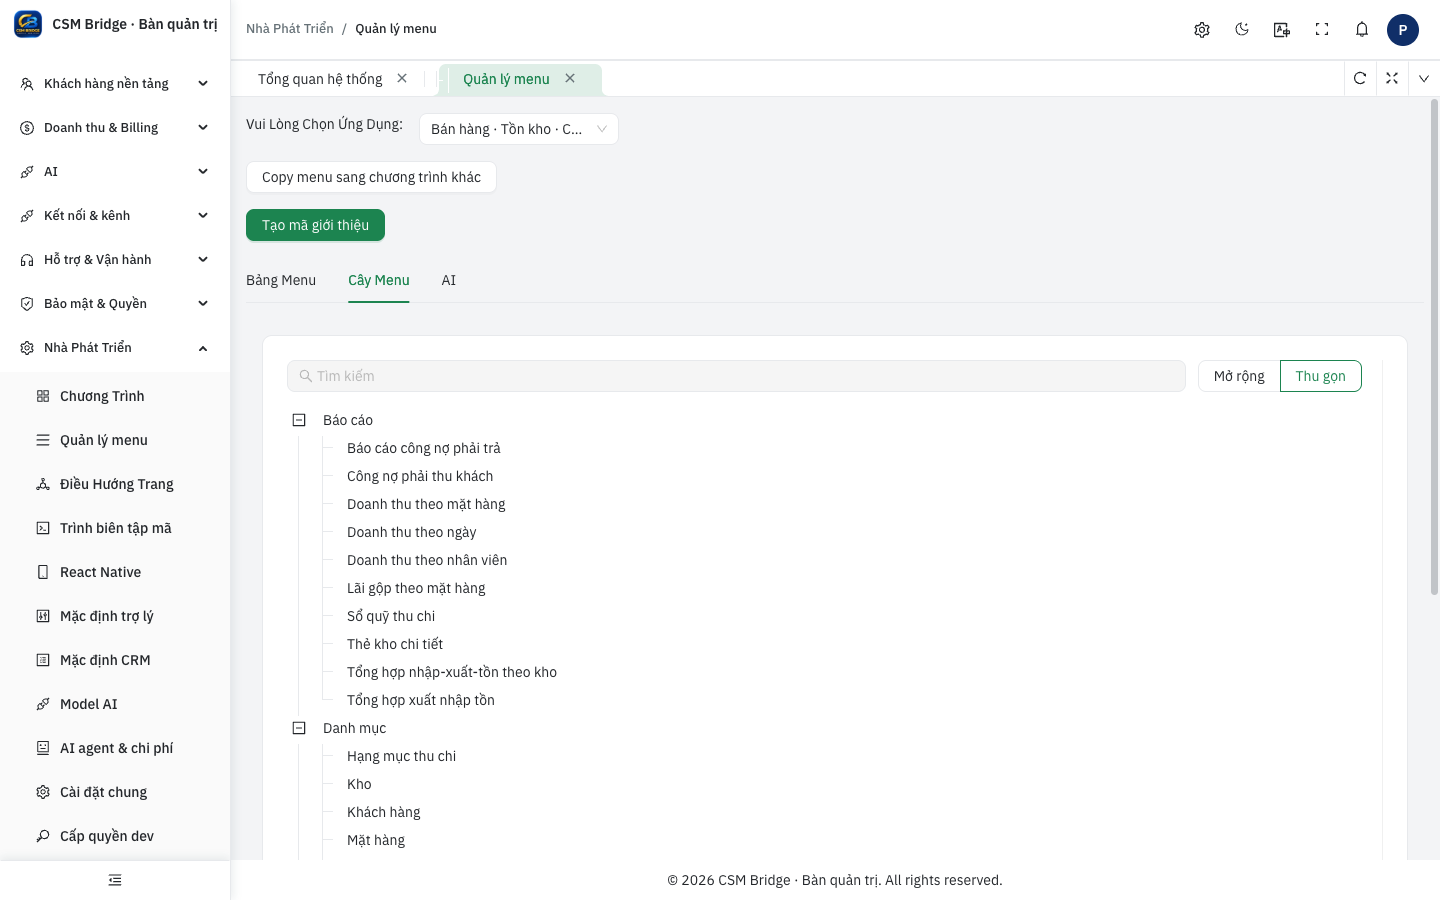Maximize content area with shrink-arrows icon
Screen dimensions: 1440x900
click(x=1392, y=78)
